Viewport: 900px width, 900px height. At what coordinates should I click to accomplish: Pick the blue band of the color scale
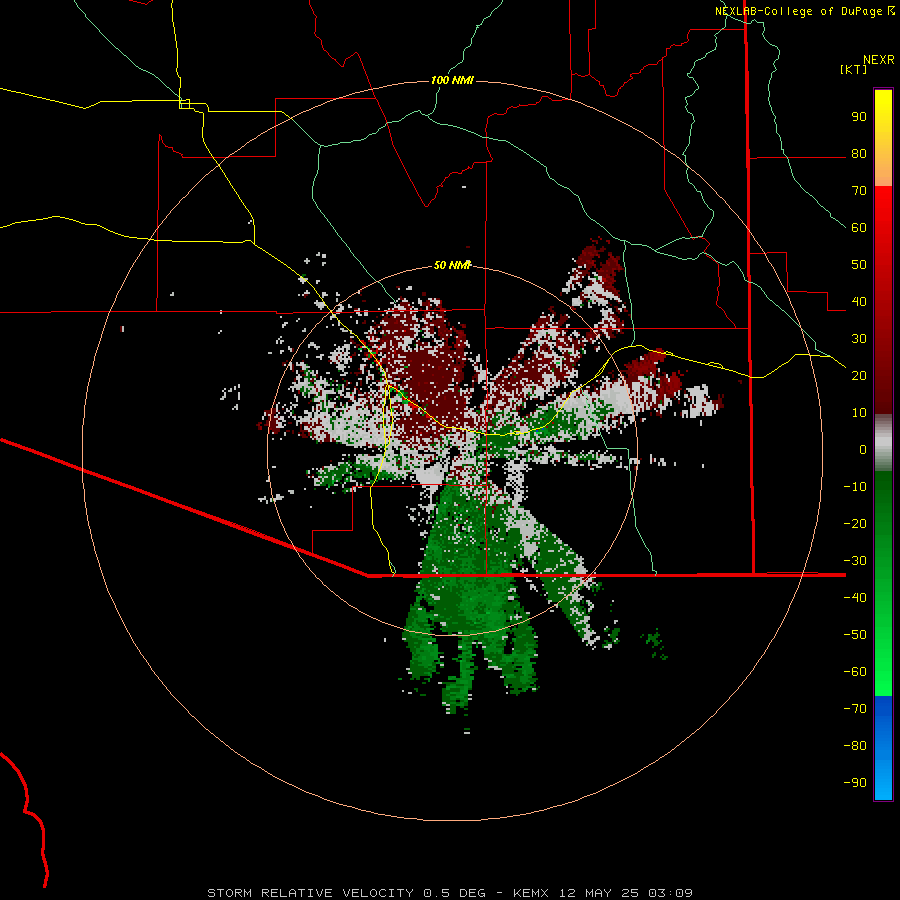[883, 748]
